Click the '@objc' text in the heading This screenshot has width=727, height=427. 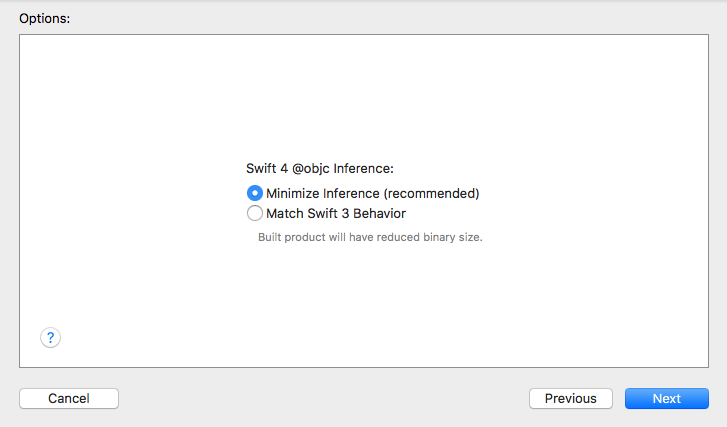click(311, 168)
